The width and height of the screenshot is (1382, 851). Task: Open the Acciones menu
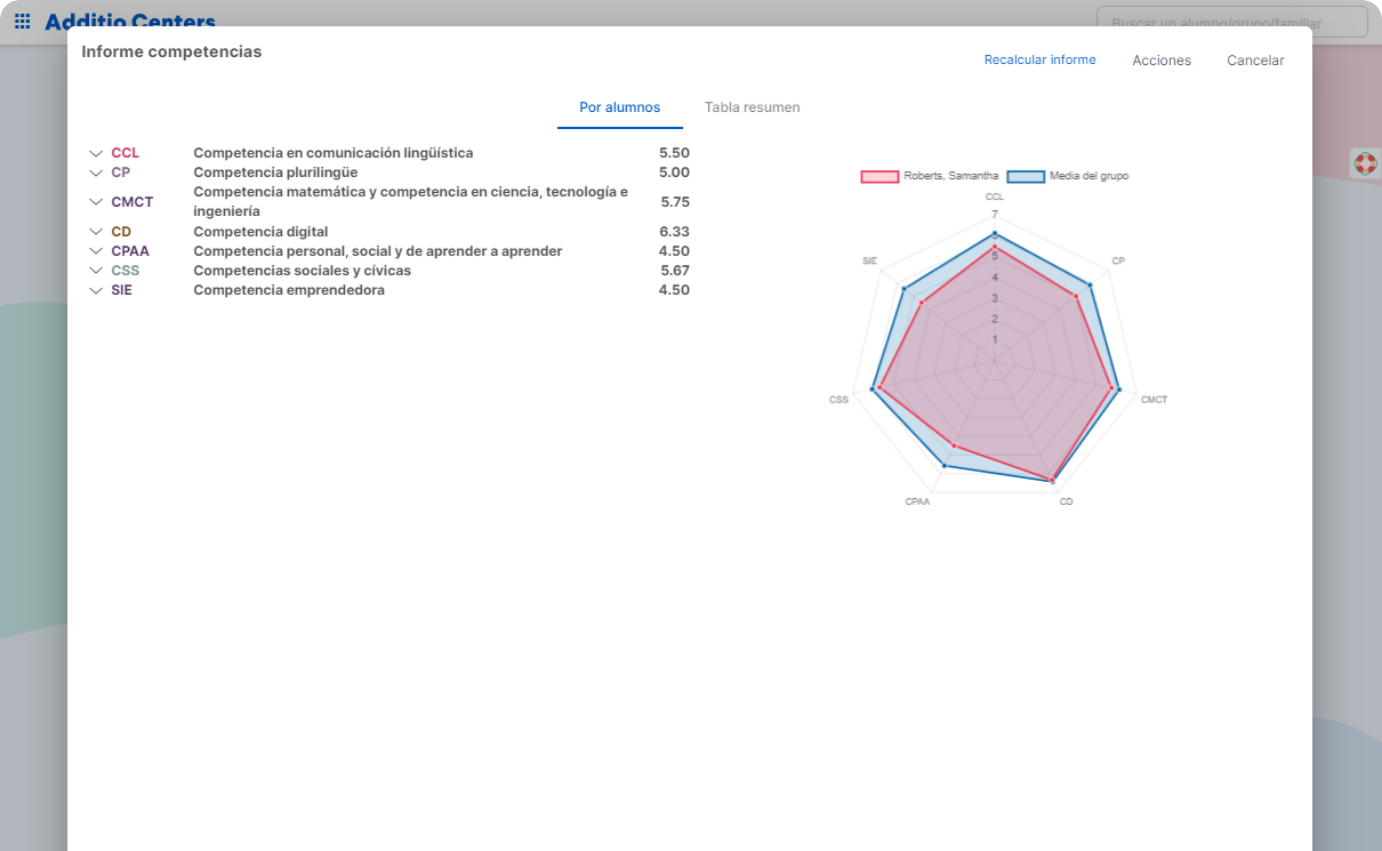click(1161, 60)
